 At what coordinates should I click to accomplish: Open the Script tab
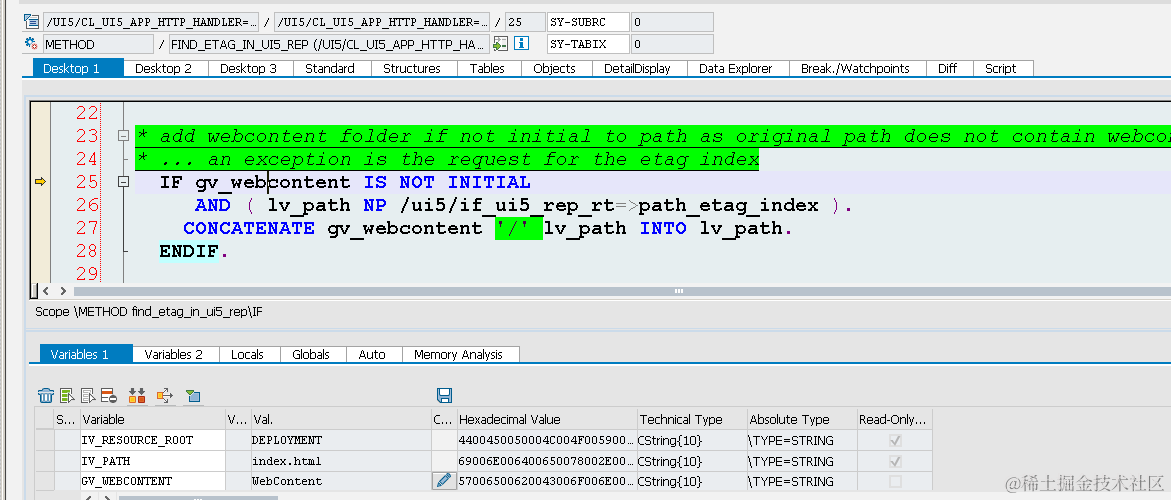[1001, 68]
